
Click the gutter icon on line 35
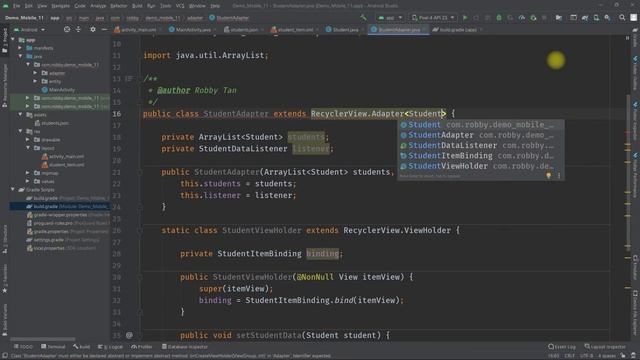point(129,335)
